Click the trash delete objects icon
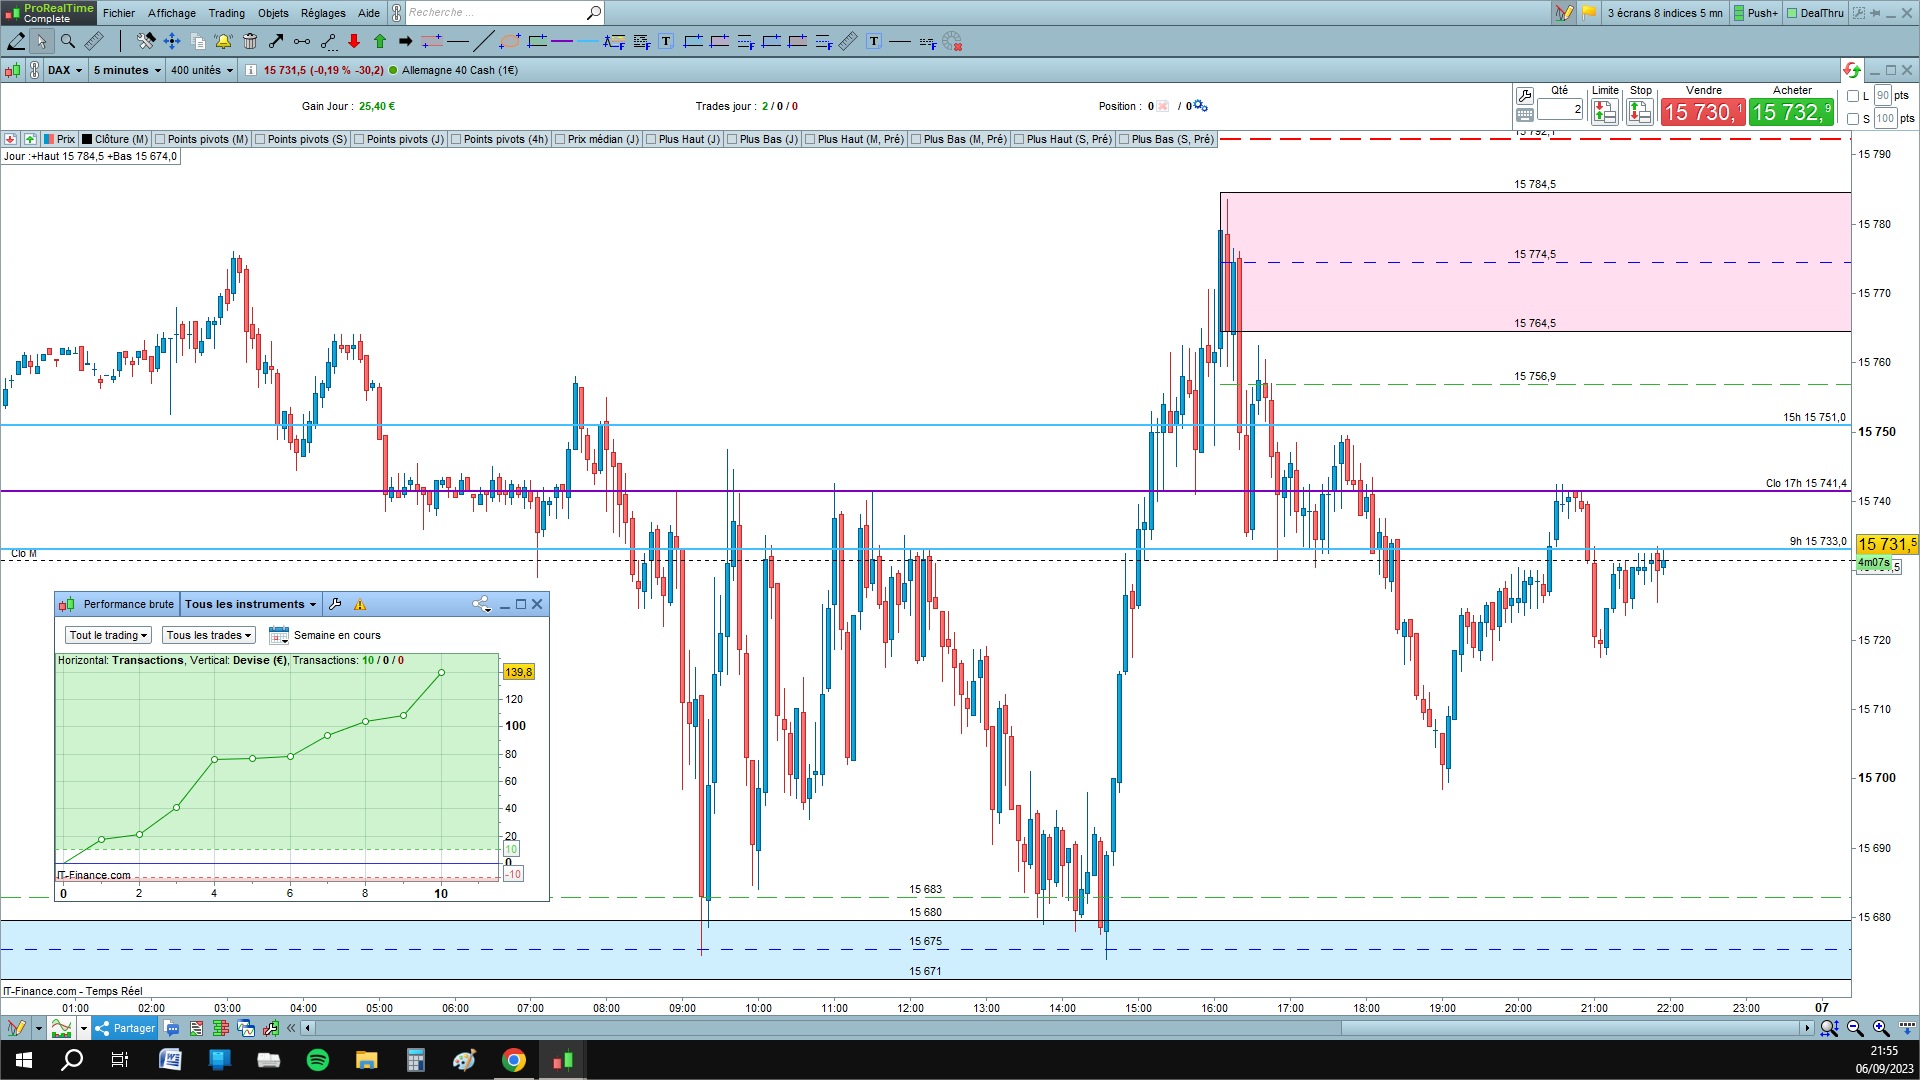This screenshot has height=1080, width=1920. [250, 41]
